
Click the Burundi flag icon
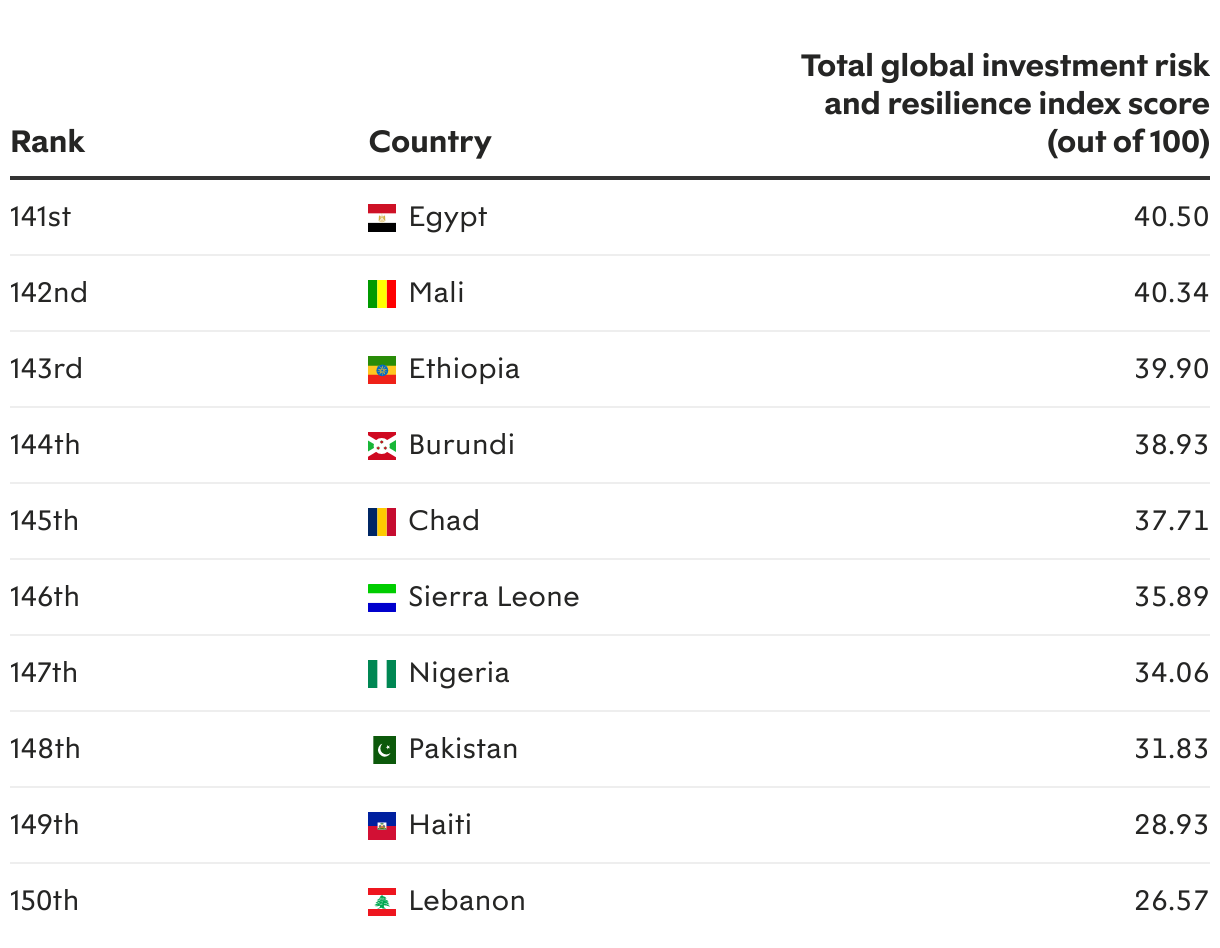click(x=382, y=446)
